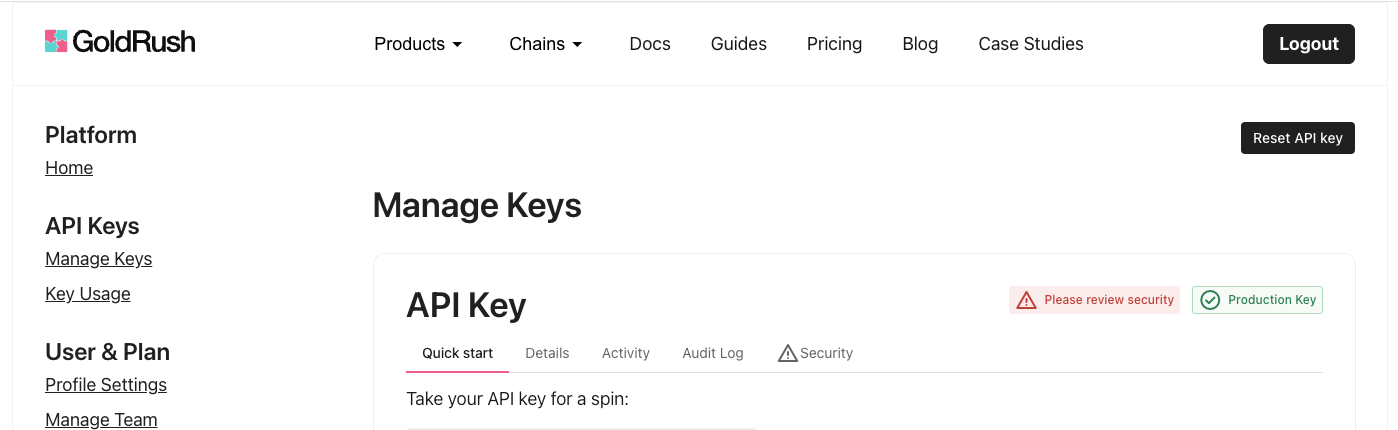Go to the Guides page
This screenshot has width=1398, height=430.
739,44
